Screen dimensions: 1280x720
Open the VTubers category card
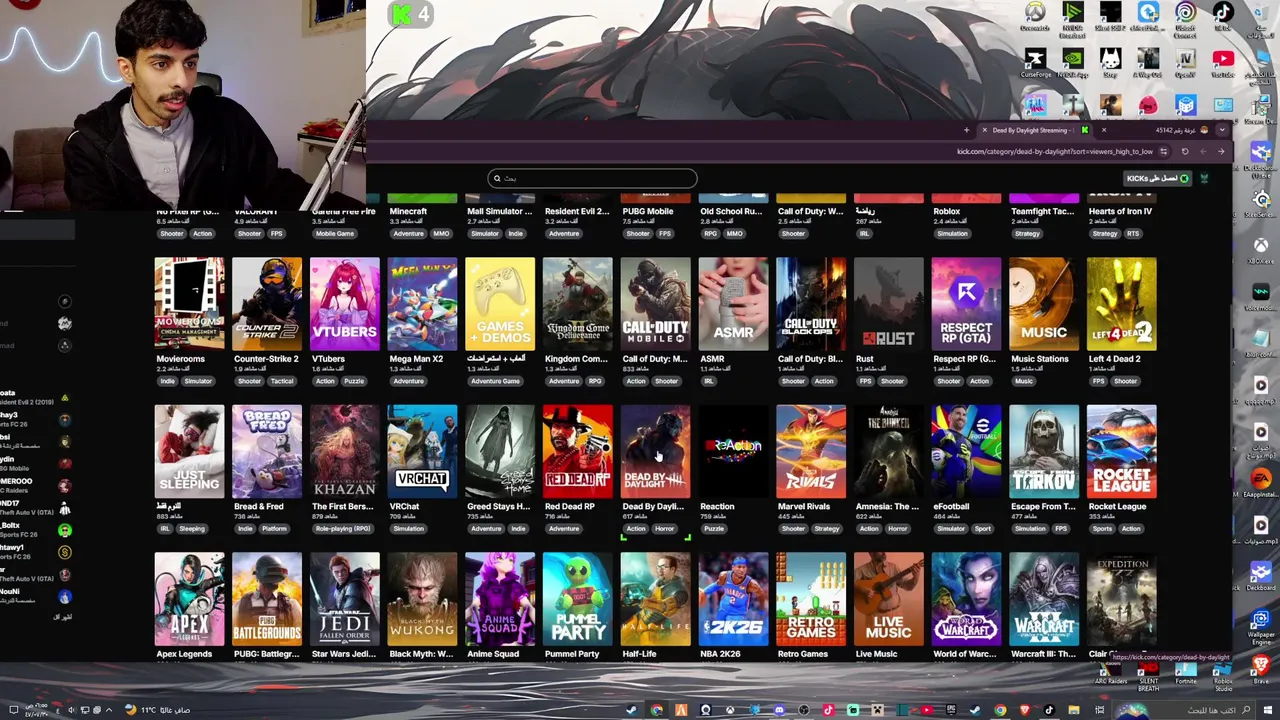345,304
